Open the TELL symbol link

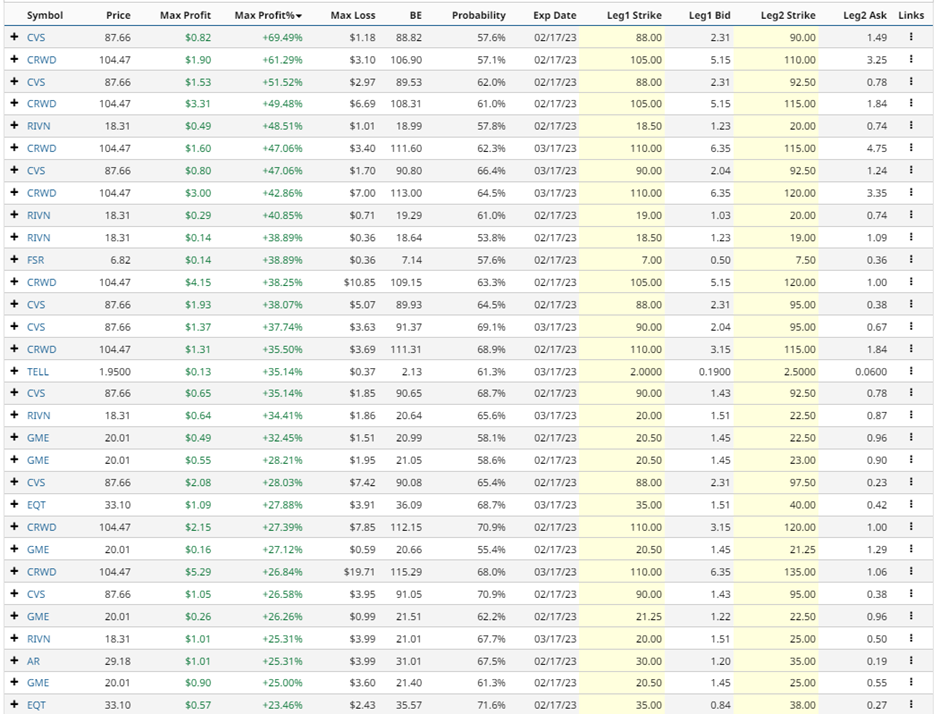click(x=38, y=372)
